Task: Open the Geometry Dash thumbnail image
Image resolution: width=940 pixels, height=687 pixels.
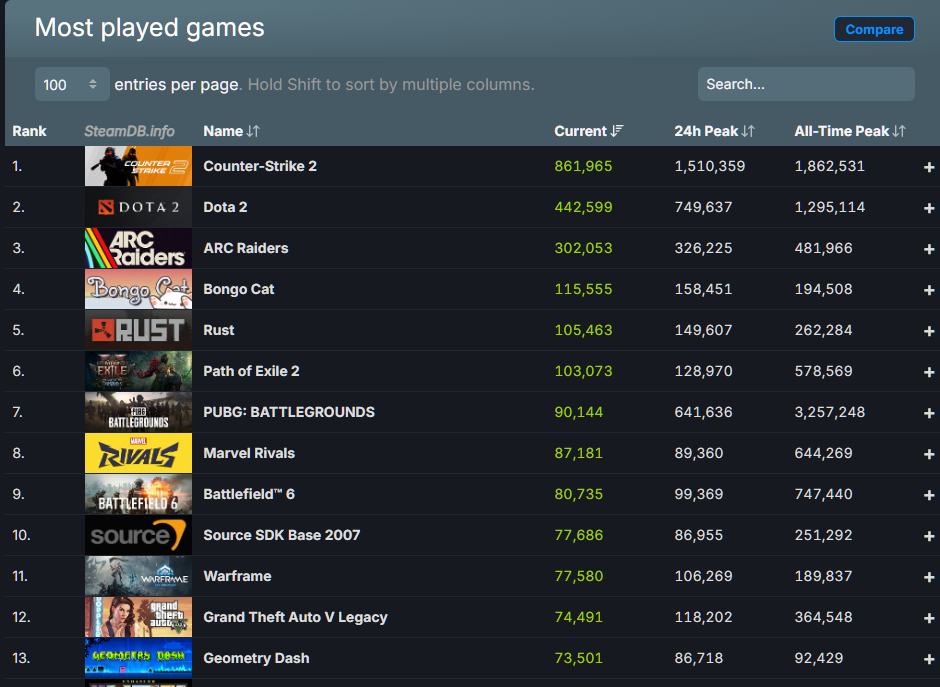Action: point(138,658)
